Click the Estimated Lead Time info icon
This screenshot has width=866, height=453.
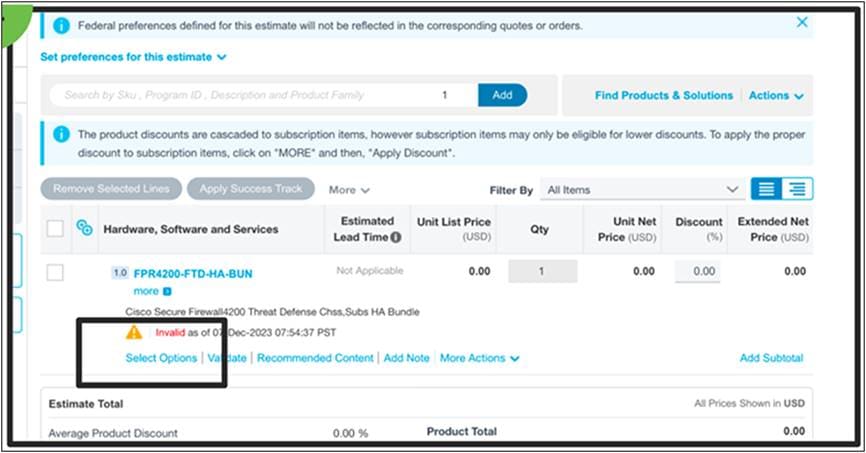pyautogui.click(x=396, y=238)
